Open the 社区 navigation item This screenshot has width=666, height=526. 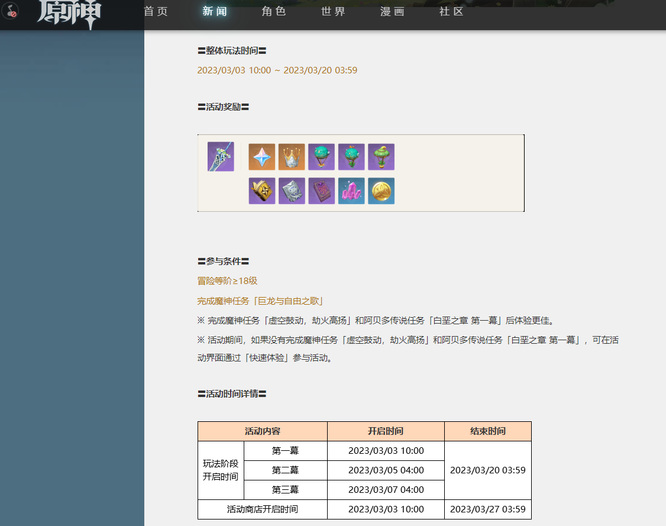point(451,11)
